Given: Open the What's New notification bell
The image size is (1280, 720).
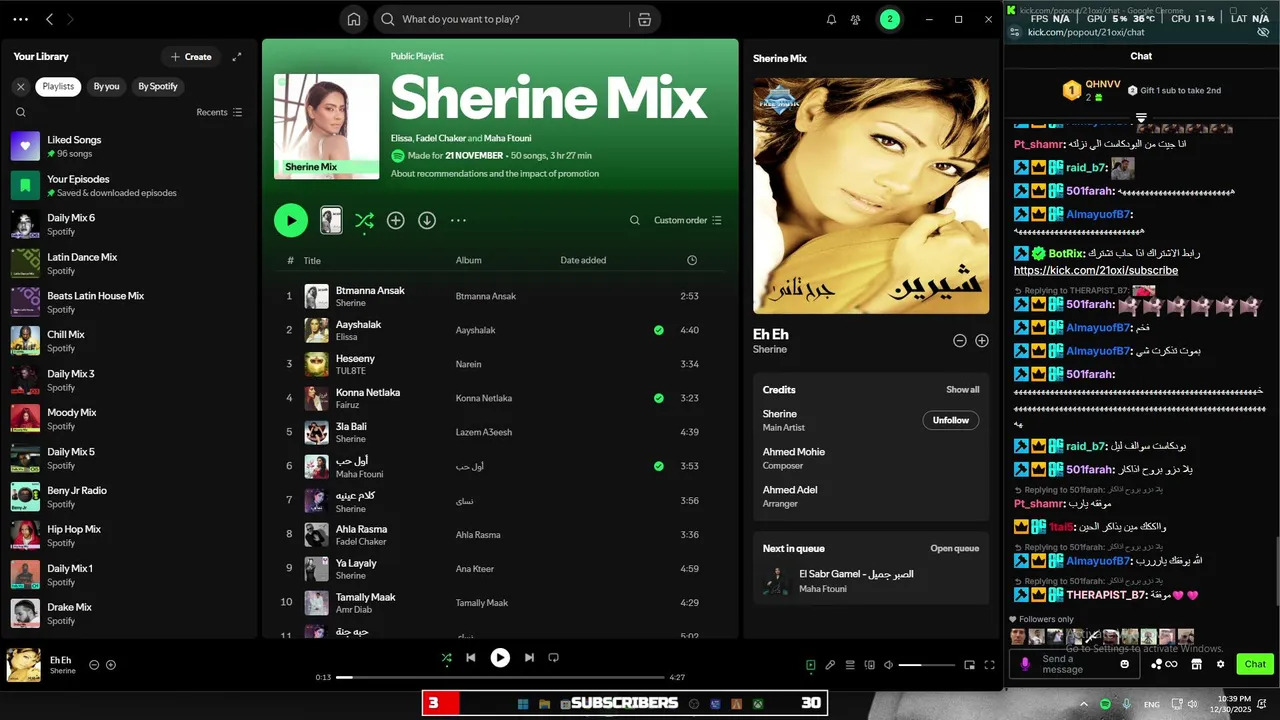Looking at the screenshot, I should [x=831, y=19].
